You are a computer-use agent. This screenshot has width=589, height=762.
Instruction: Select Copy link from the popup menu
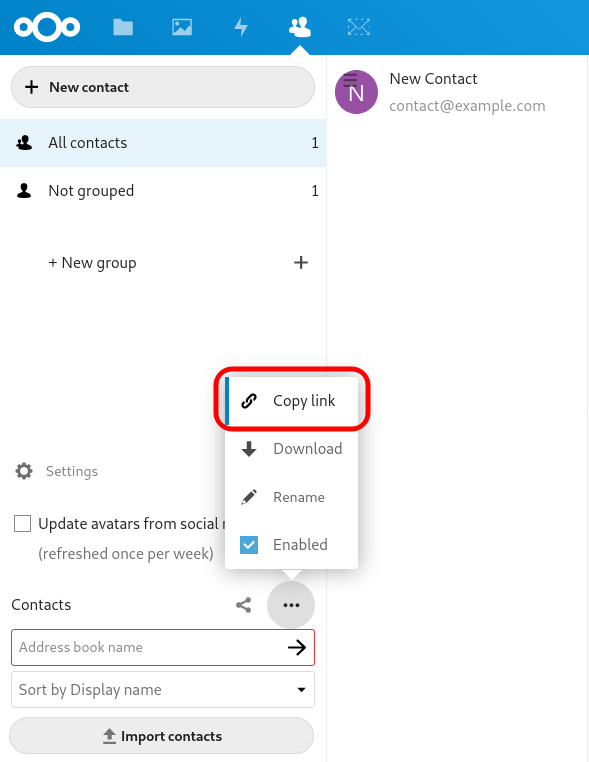coord(292,401)
